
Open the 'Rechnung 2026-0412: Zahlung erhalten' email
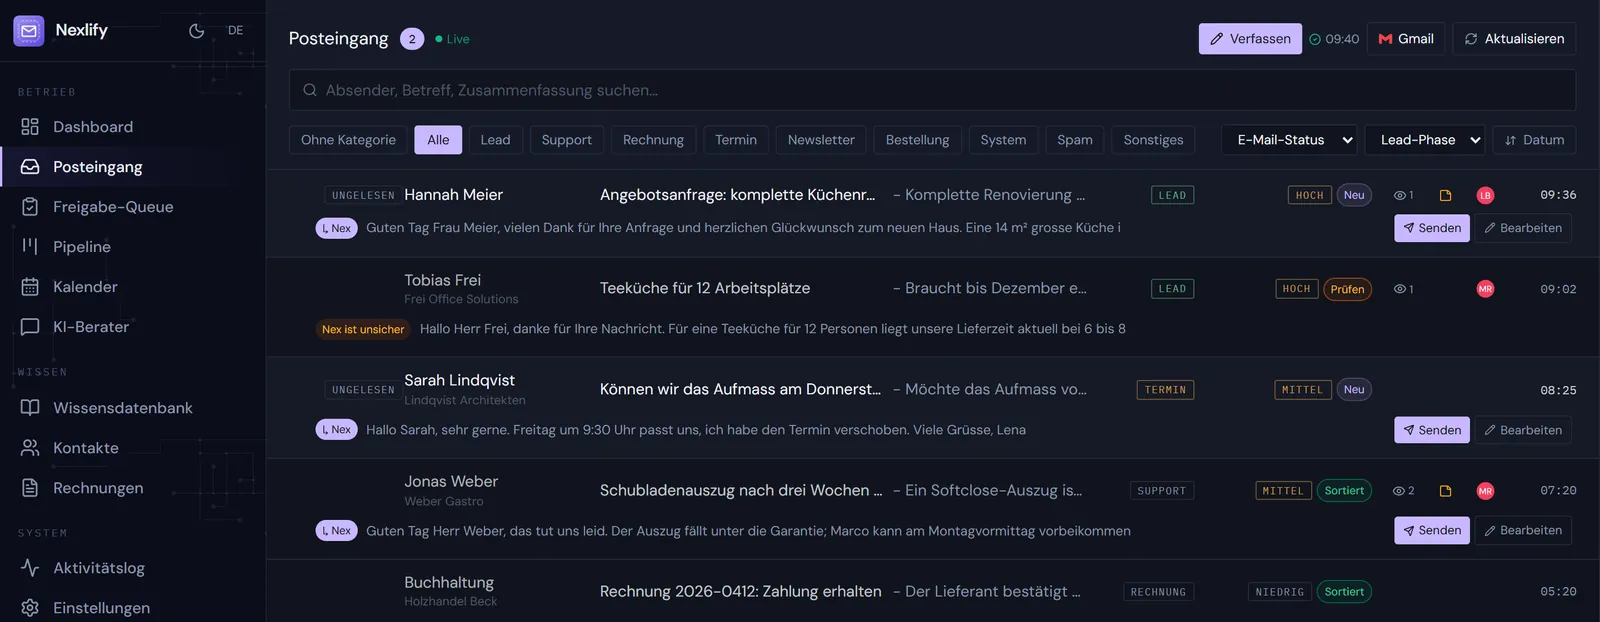[x=741, y=591]
